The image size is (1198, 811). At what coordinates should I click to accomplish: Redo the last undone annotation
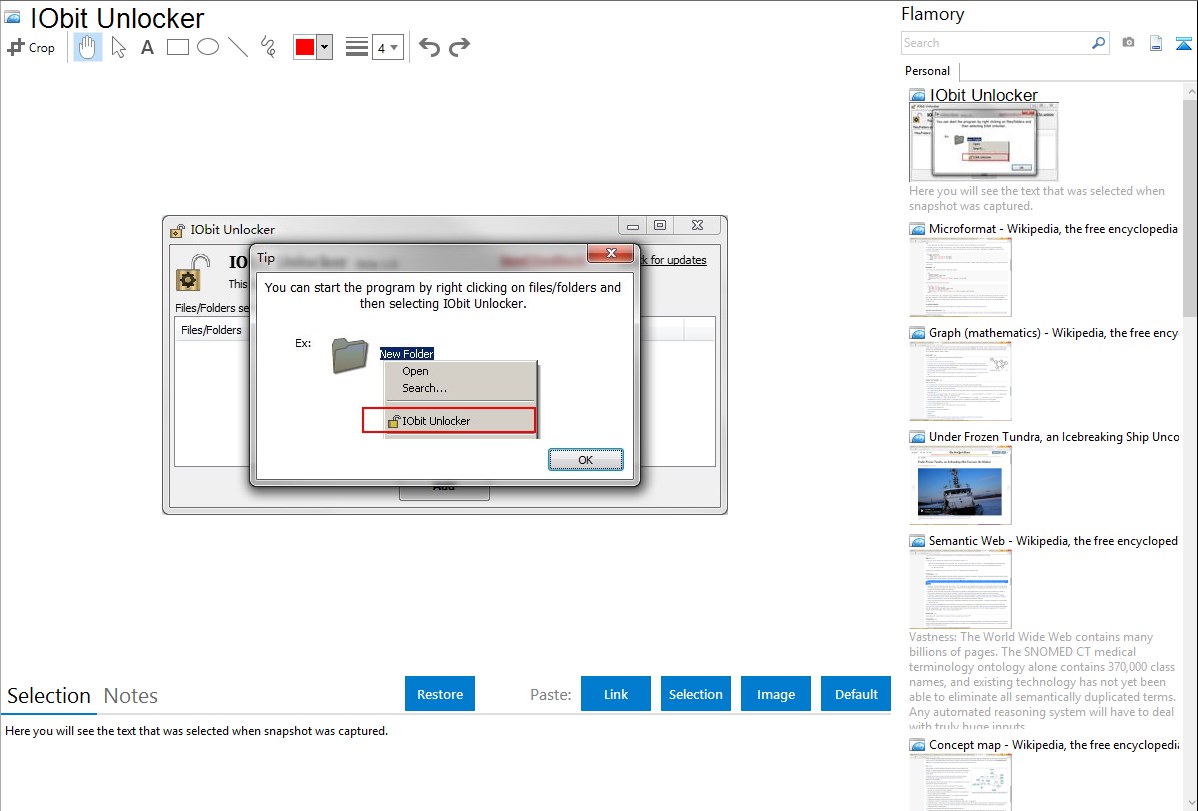click(459, 47)
